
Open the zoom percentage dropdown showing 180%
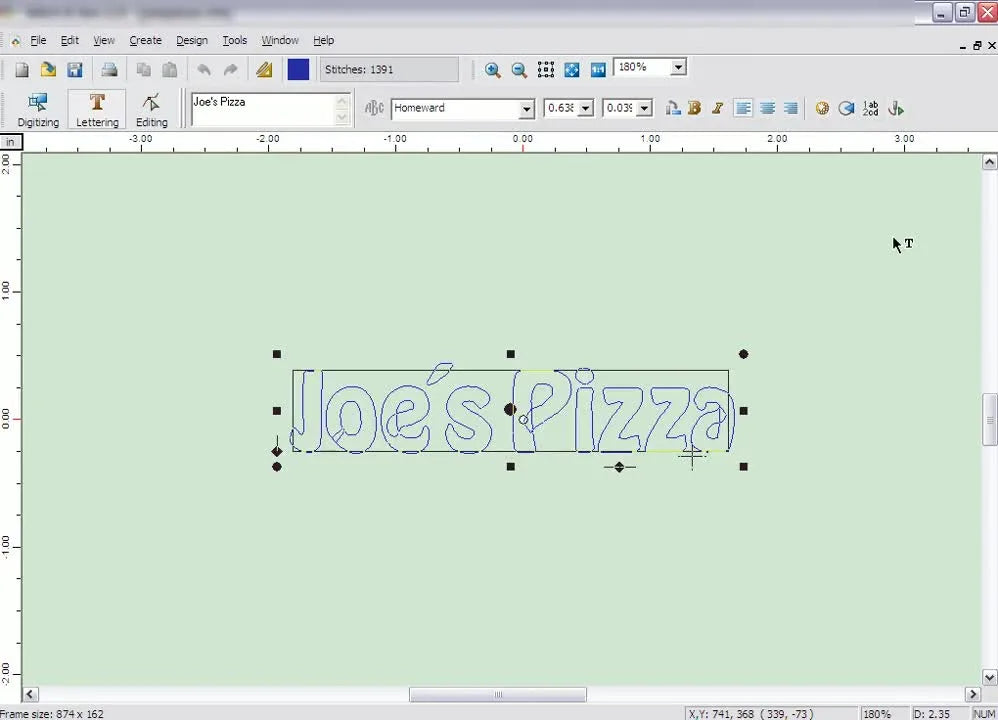(678, 67)
